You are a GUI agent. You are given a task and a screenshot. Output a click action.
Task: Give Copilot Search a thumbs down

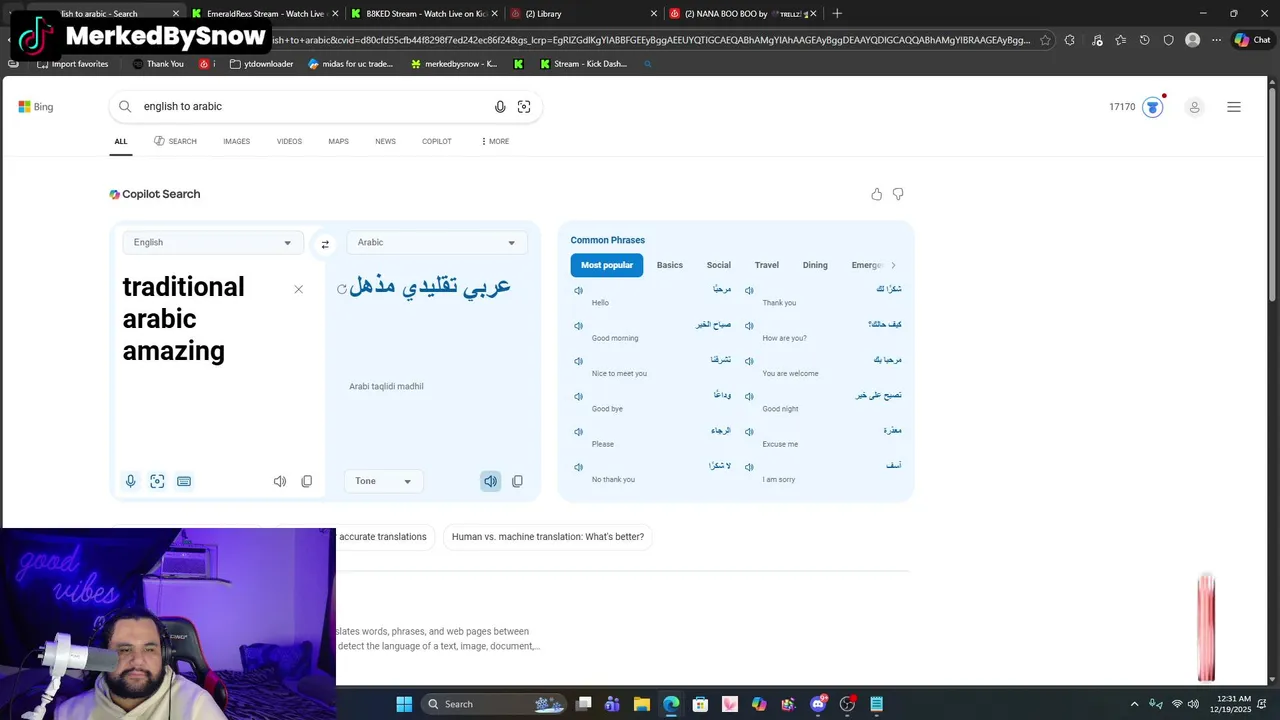[x=898, y=194]
